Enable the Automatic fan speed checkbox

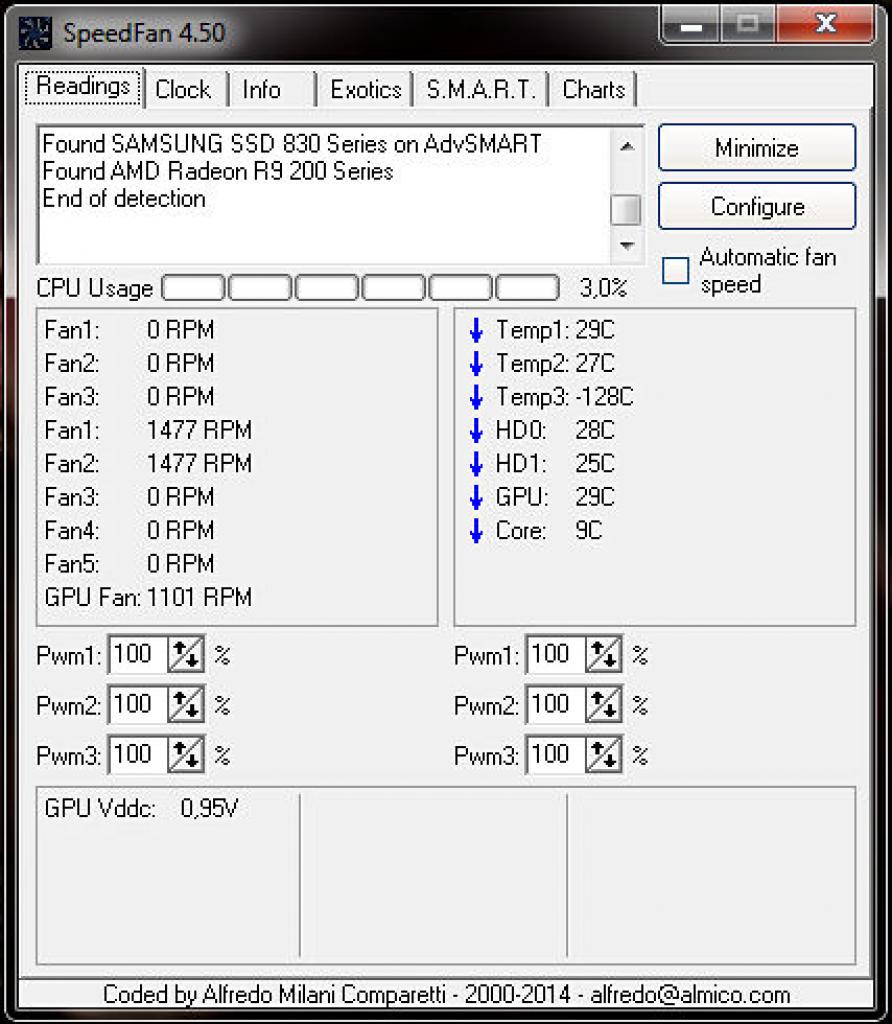pos(675,270)
